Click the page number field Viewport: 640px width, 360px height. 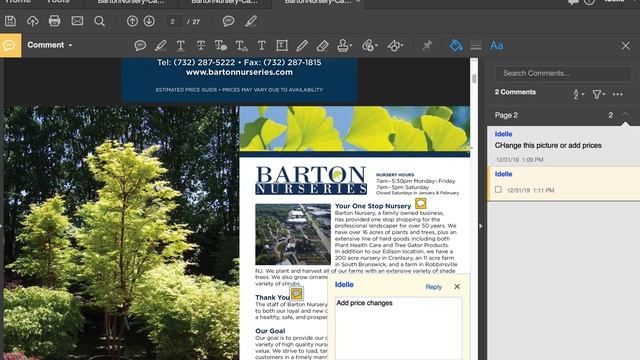pyautogui.click(x=173, y=21)
